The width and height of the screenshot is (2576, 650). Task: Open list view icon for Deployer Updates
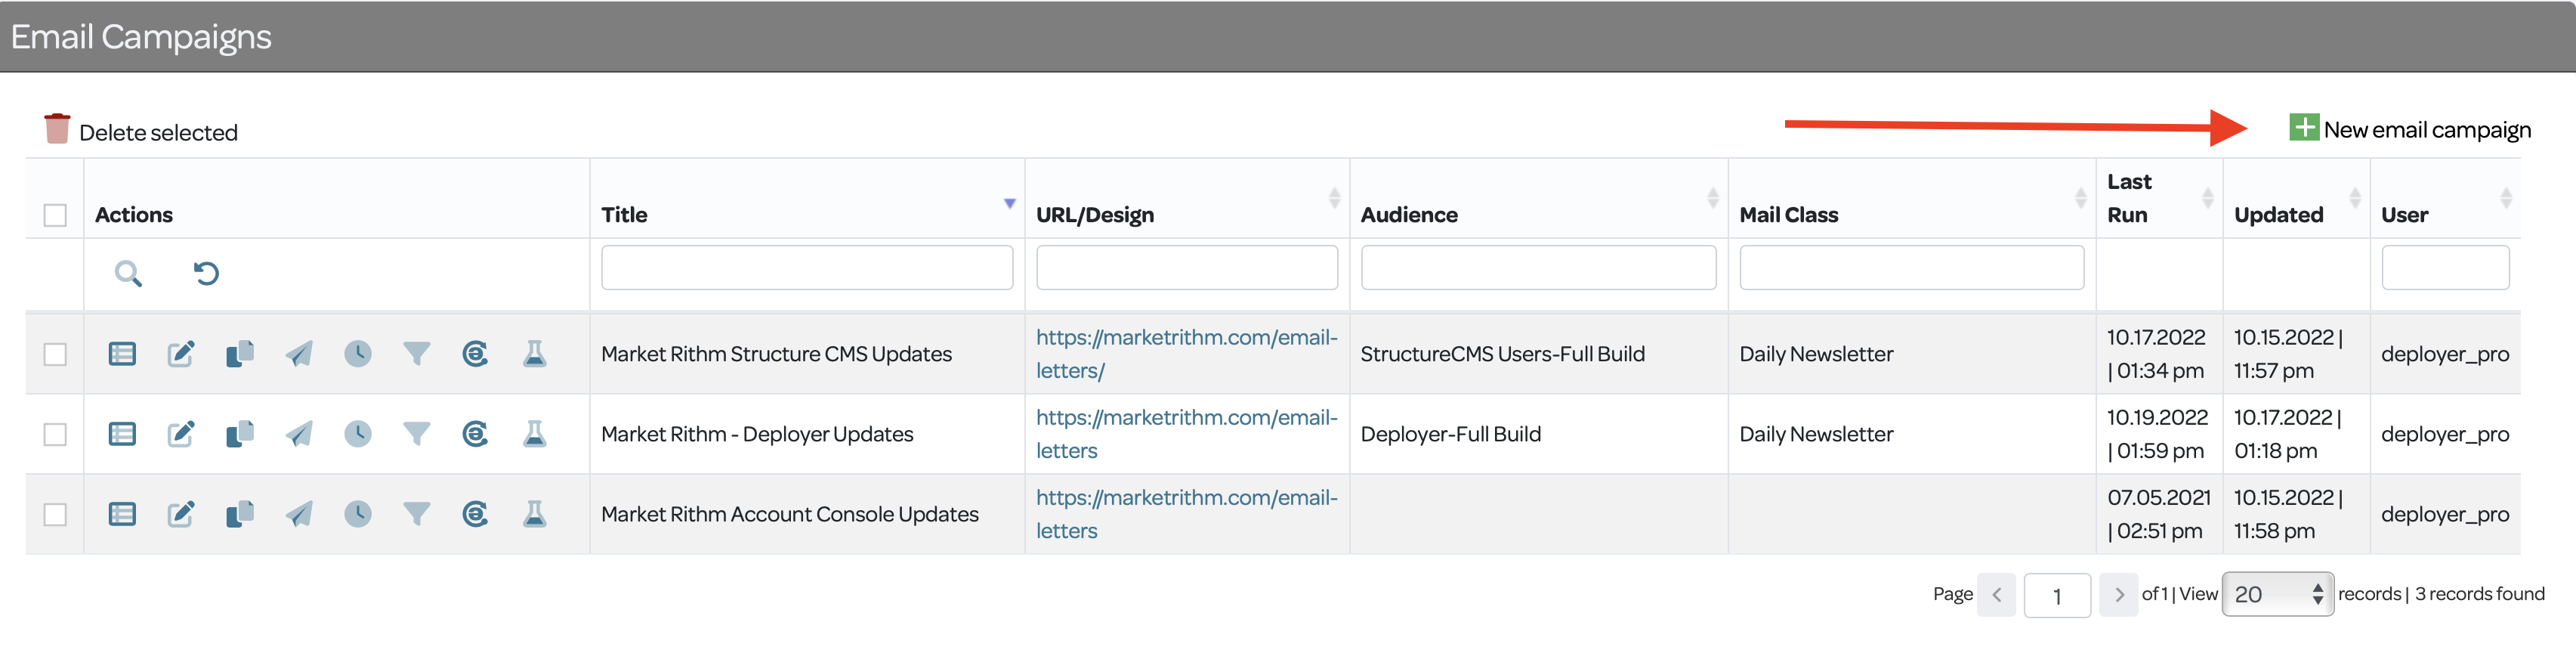click(x=122, y=434)
